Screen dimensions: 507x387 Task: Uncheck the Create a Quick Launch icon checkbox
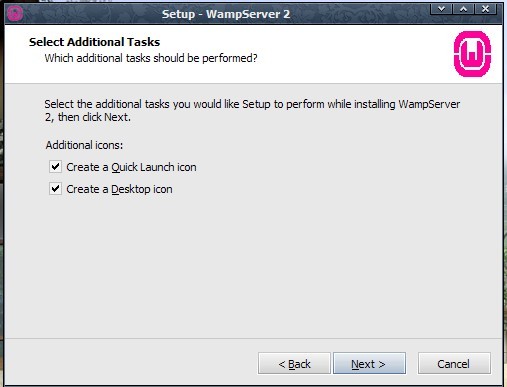coord(55,166)
